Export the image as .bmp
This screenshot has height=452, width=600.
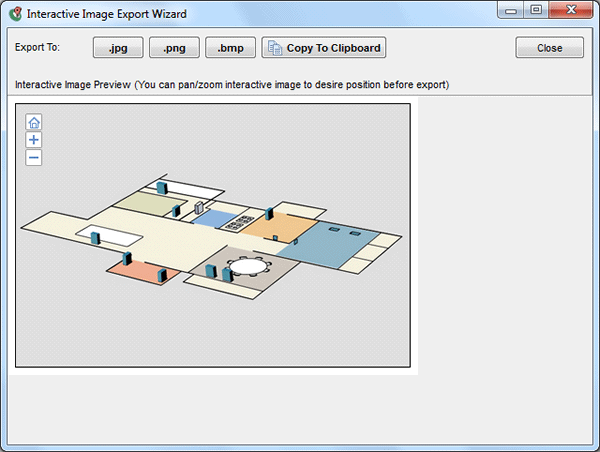tap(230, 48)
